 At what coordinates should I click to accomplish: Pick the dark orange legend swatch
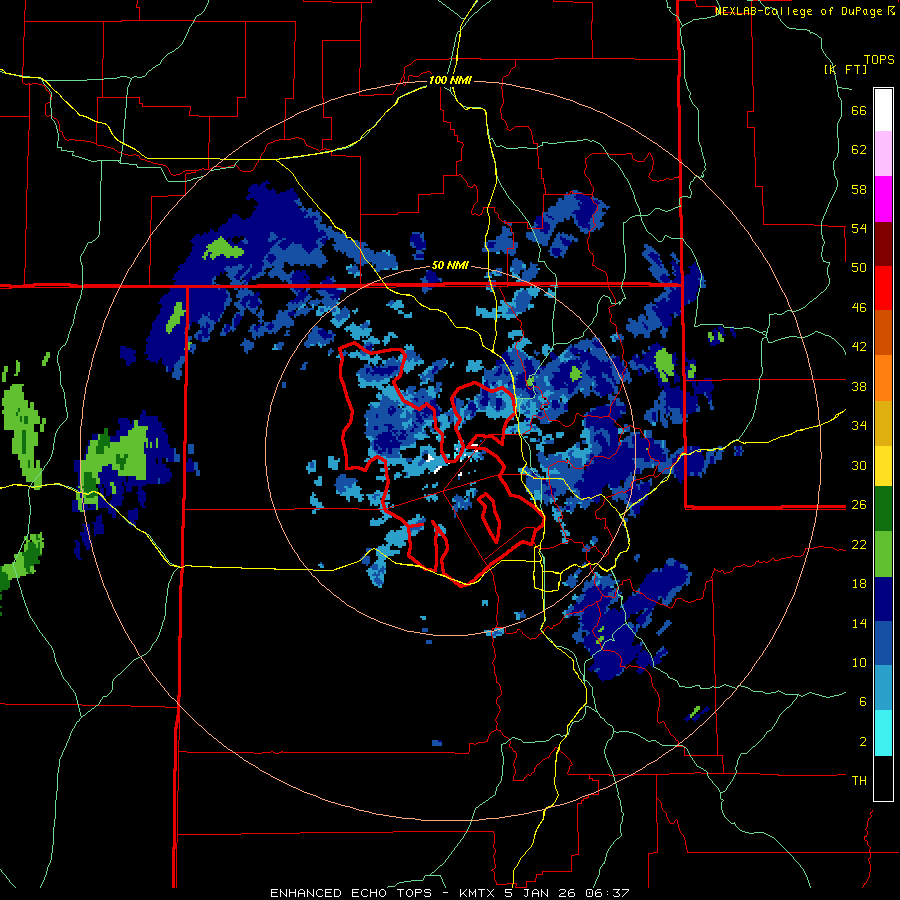883,332
